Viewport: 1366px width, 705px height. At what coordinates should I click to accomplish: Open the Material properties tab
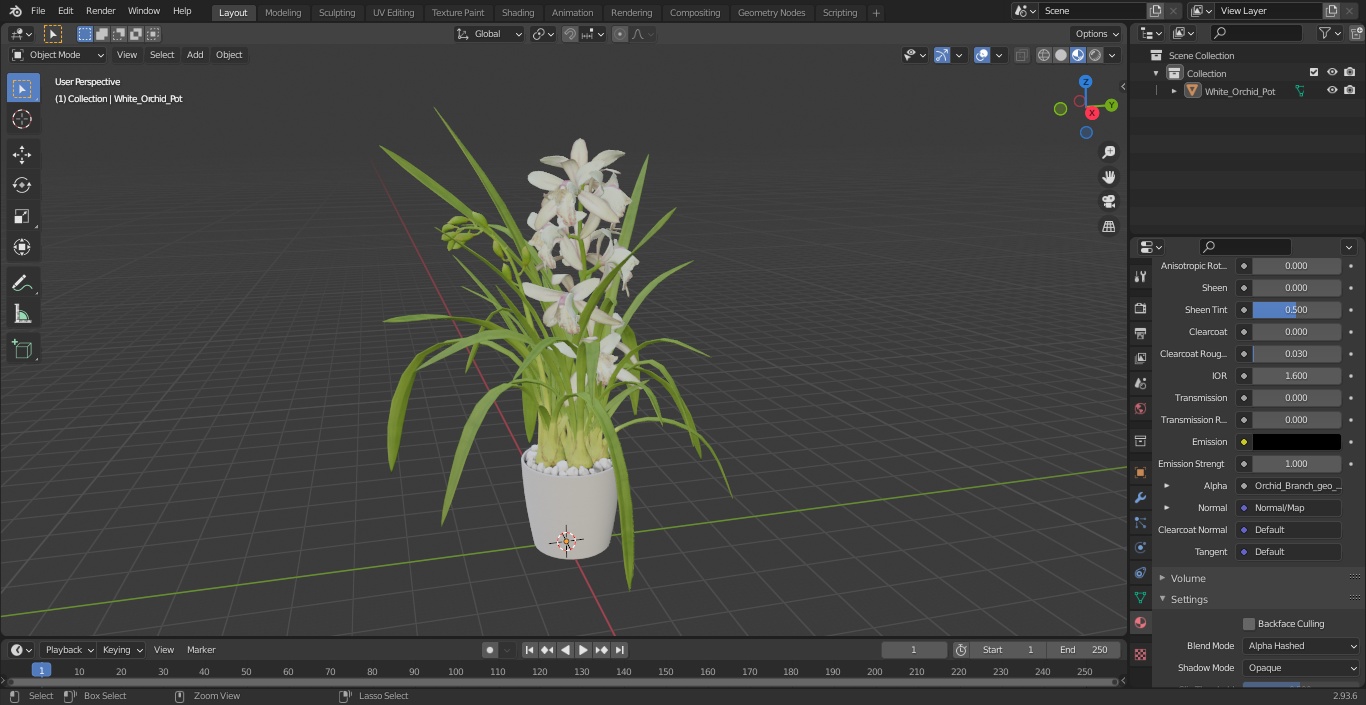click(x=1140, y=622)
